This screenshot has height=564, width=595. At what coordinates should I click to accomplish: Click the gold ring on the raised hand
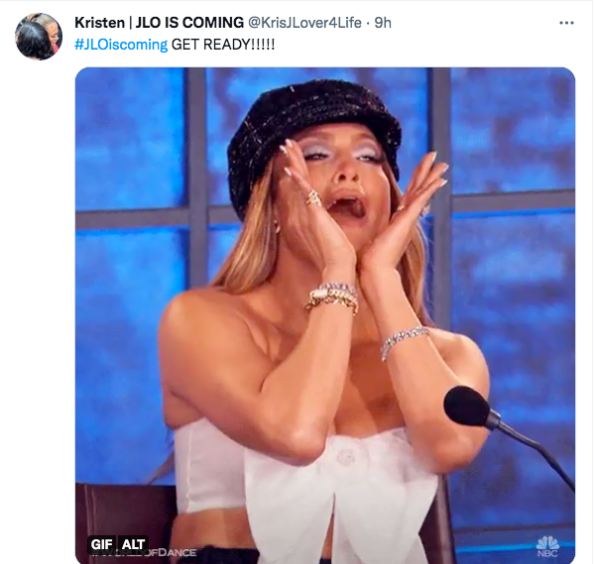click(314, 198)
